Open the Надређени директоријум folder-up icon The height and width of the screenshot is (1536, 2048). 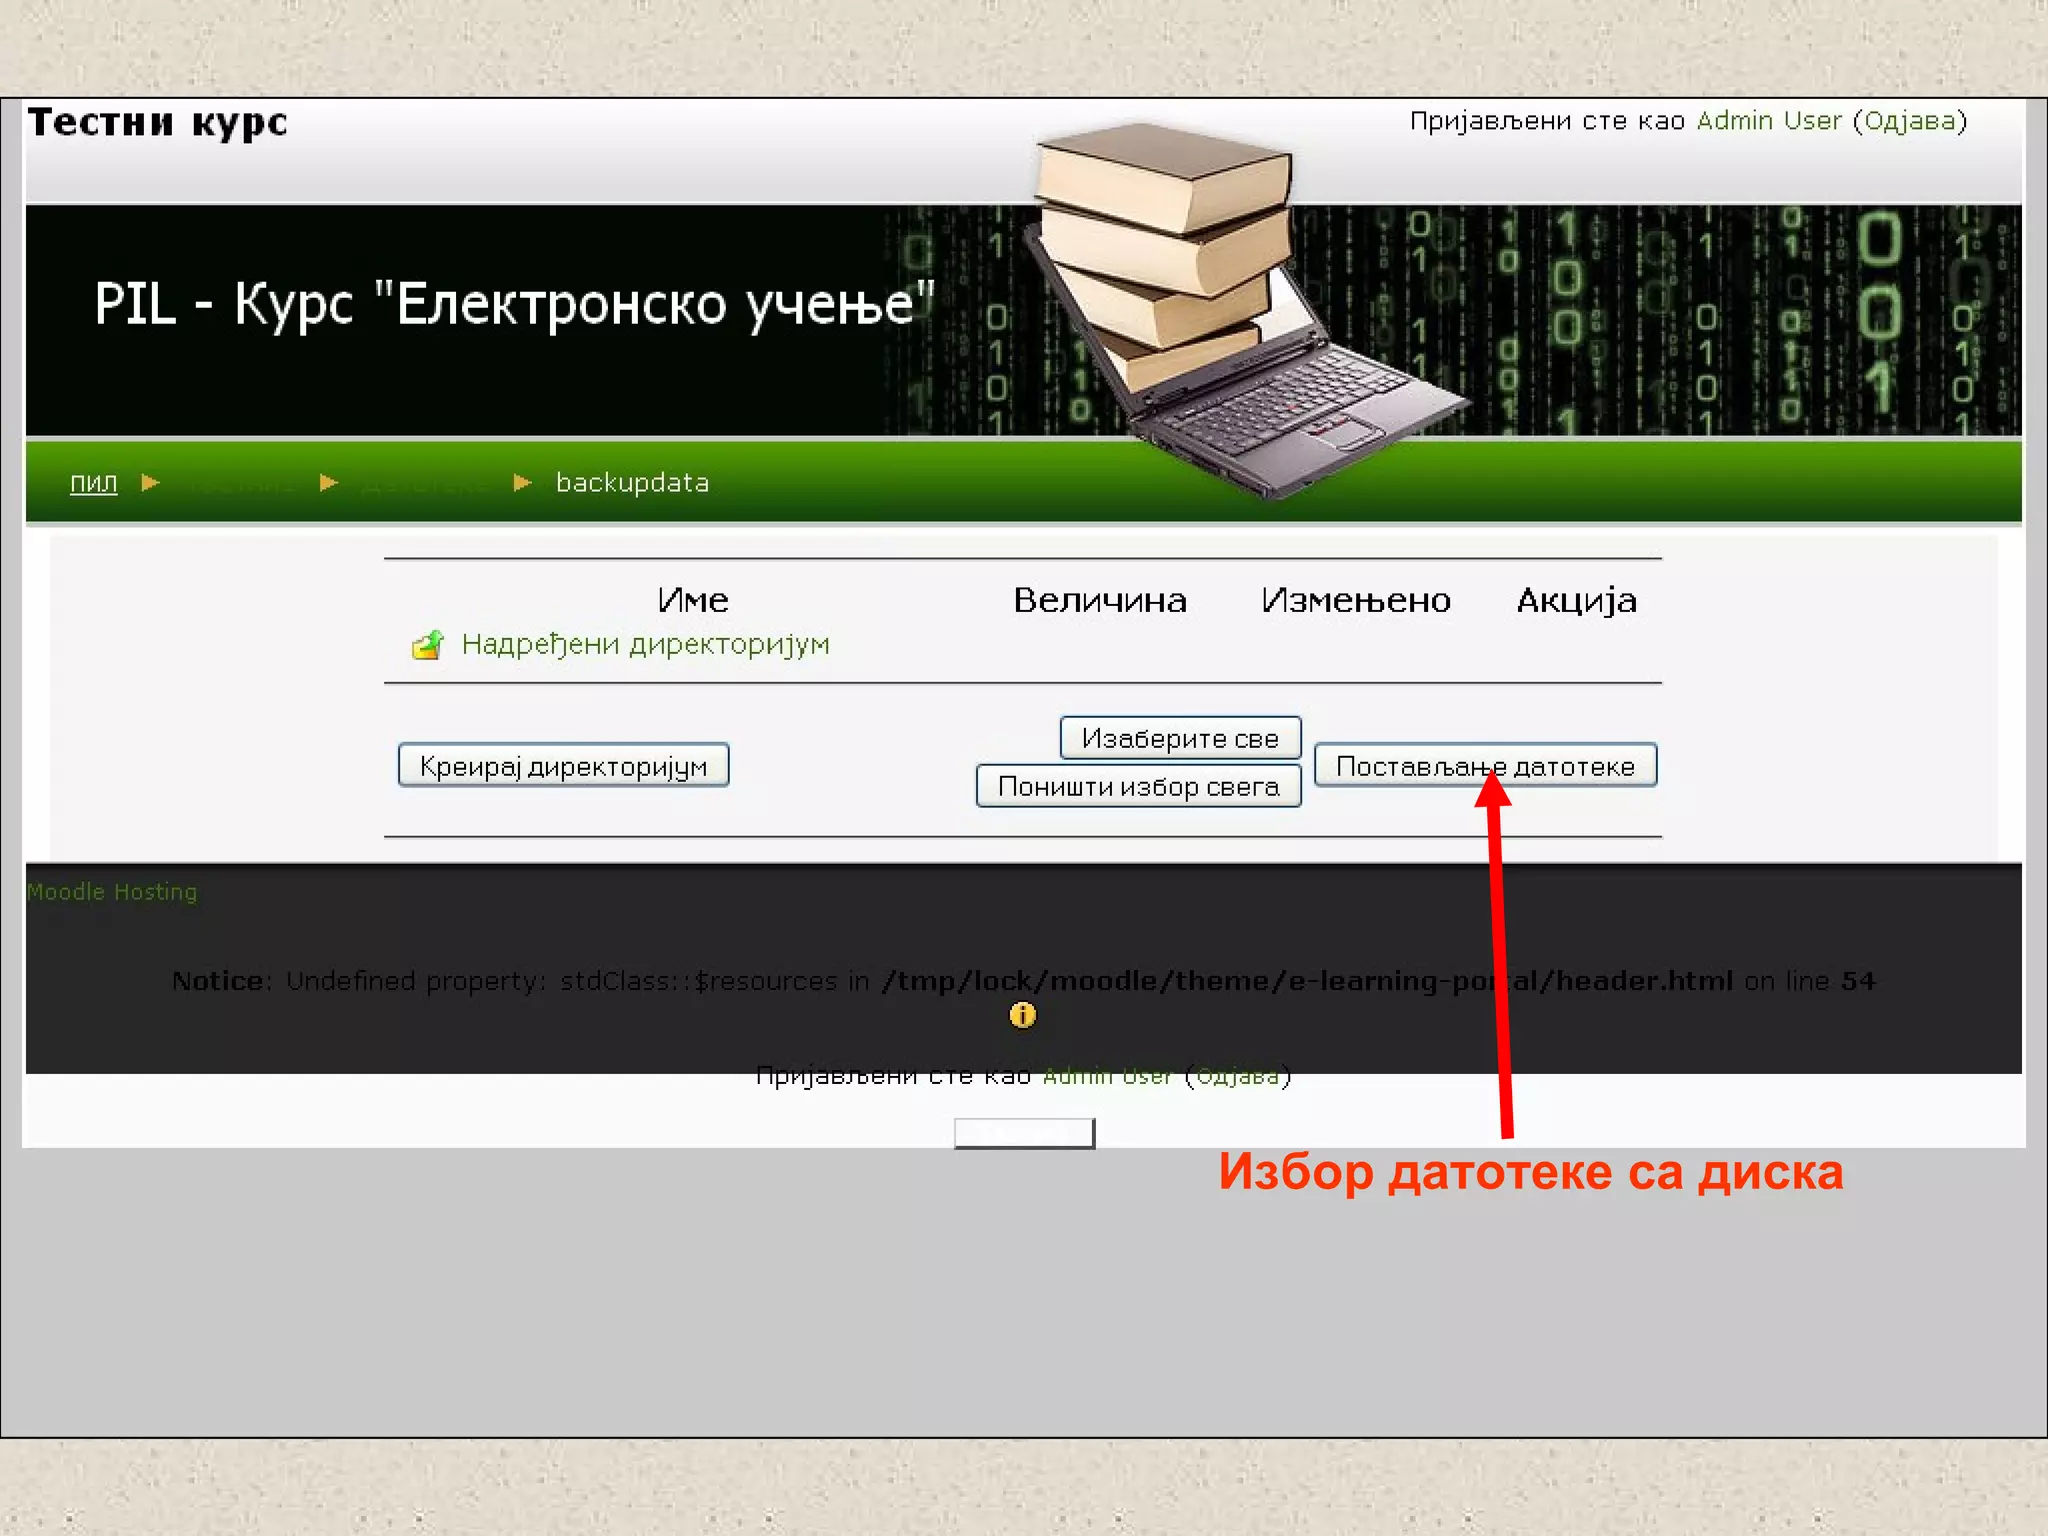coord(427,645)
